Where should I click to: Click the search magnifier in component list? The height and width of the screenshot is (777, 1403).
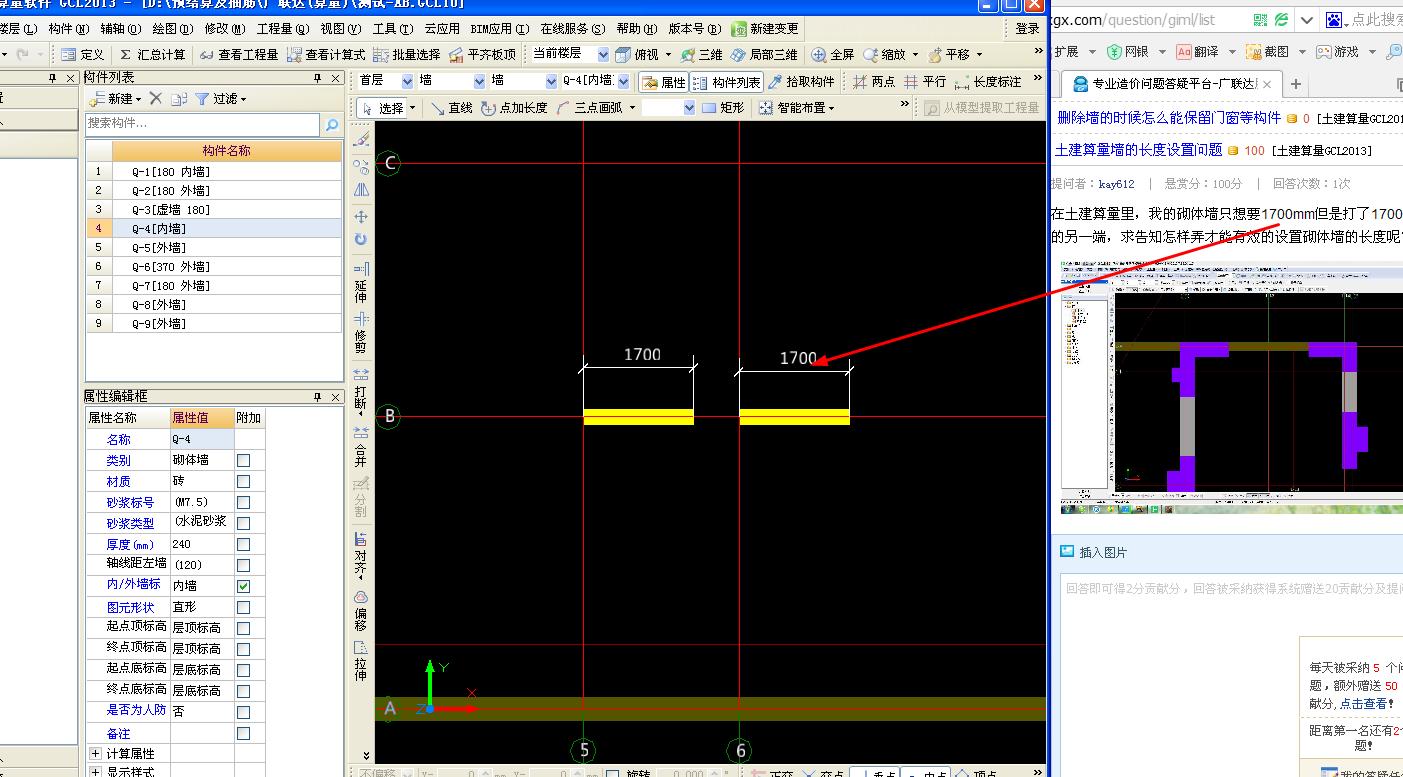pos(332,124)
